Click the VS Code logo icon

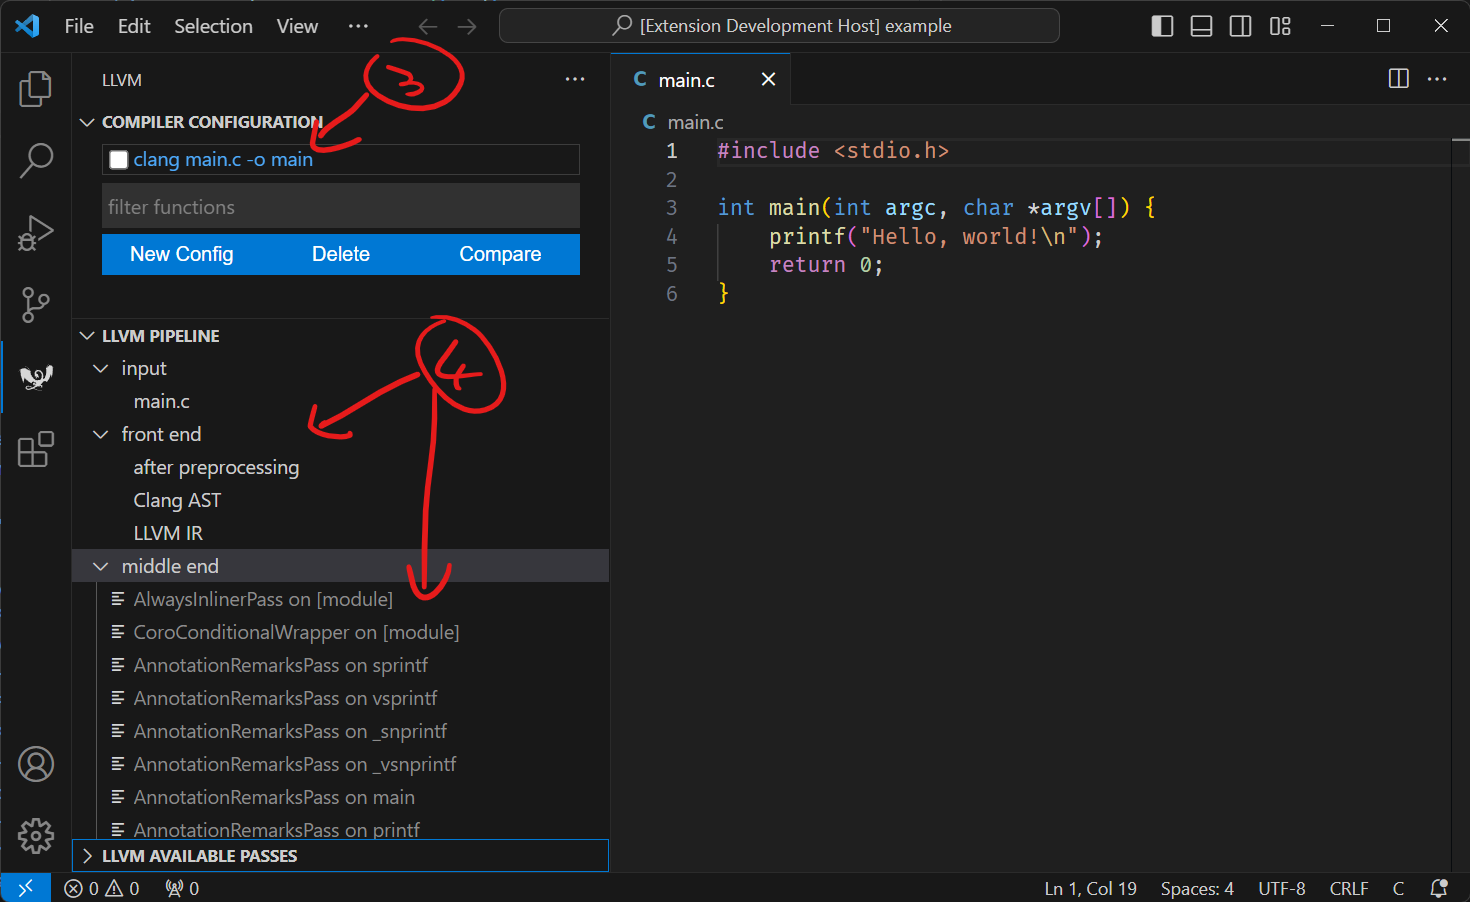(27, 26)
